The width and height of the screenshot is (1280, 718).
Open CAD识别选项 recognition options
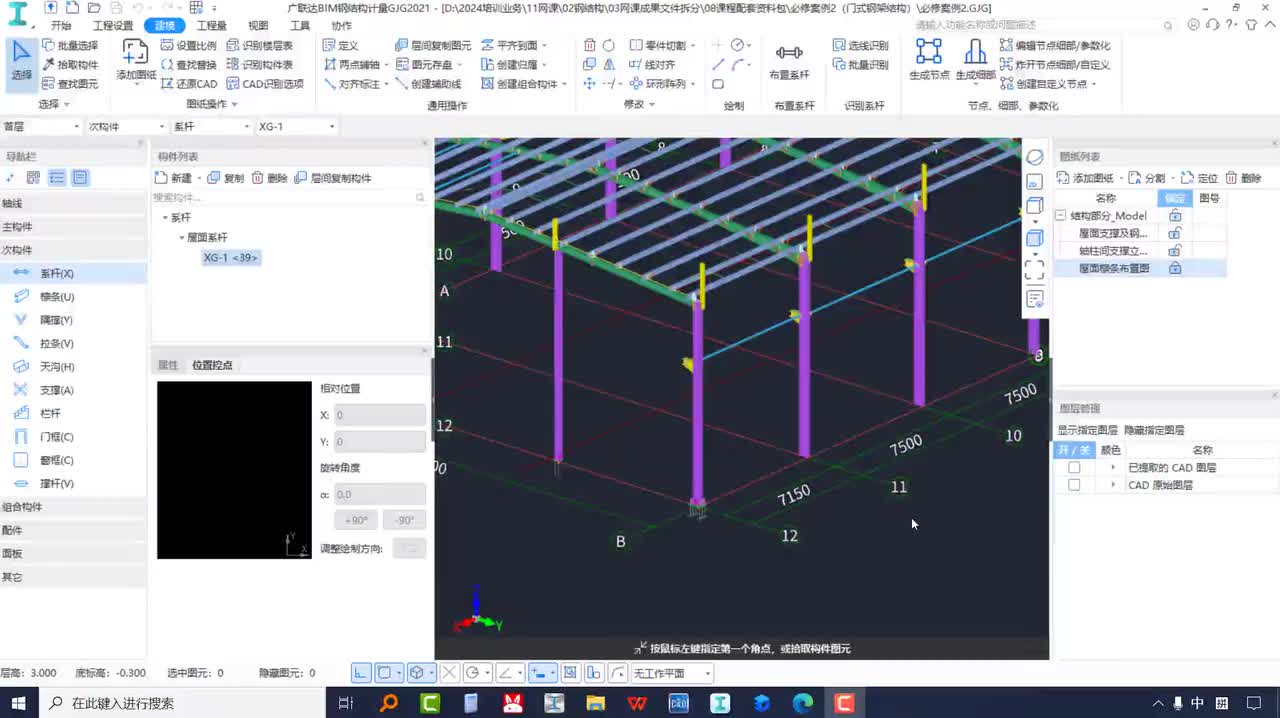click(x=265, y=84)
